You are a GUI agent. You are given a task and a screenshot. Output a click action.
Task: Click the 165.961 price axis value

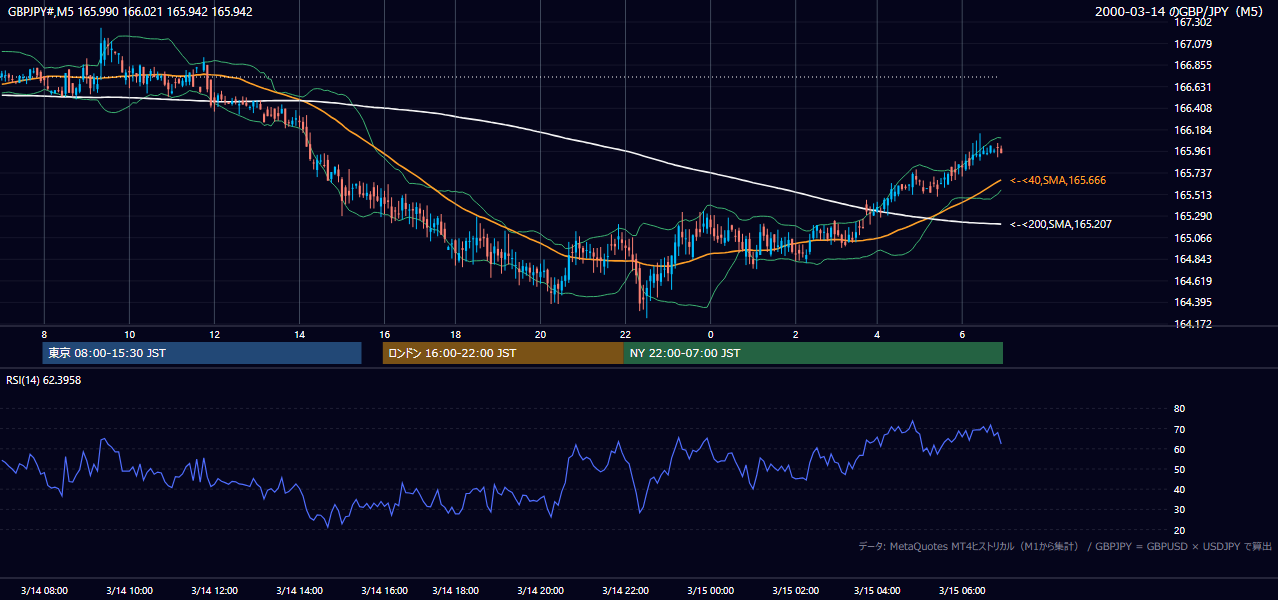(1193, 152)
